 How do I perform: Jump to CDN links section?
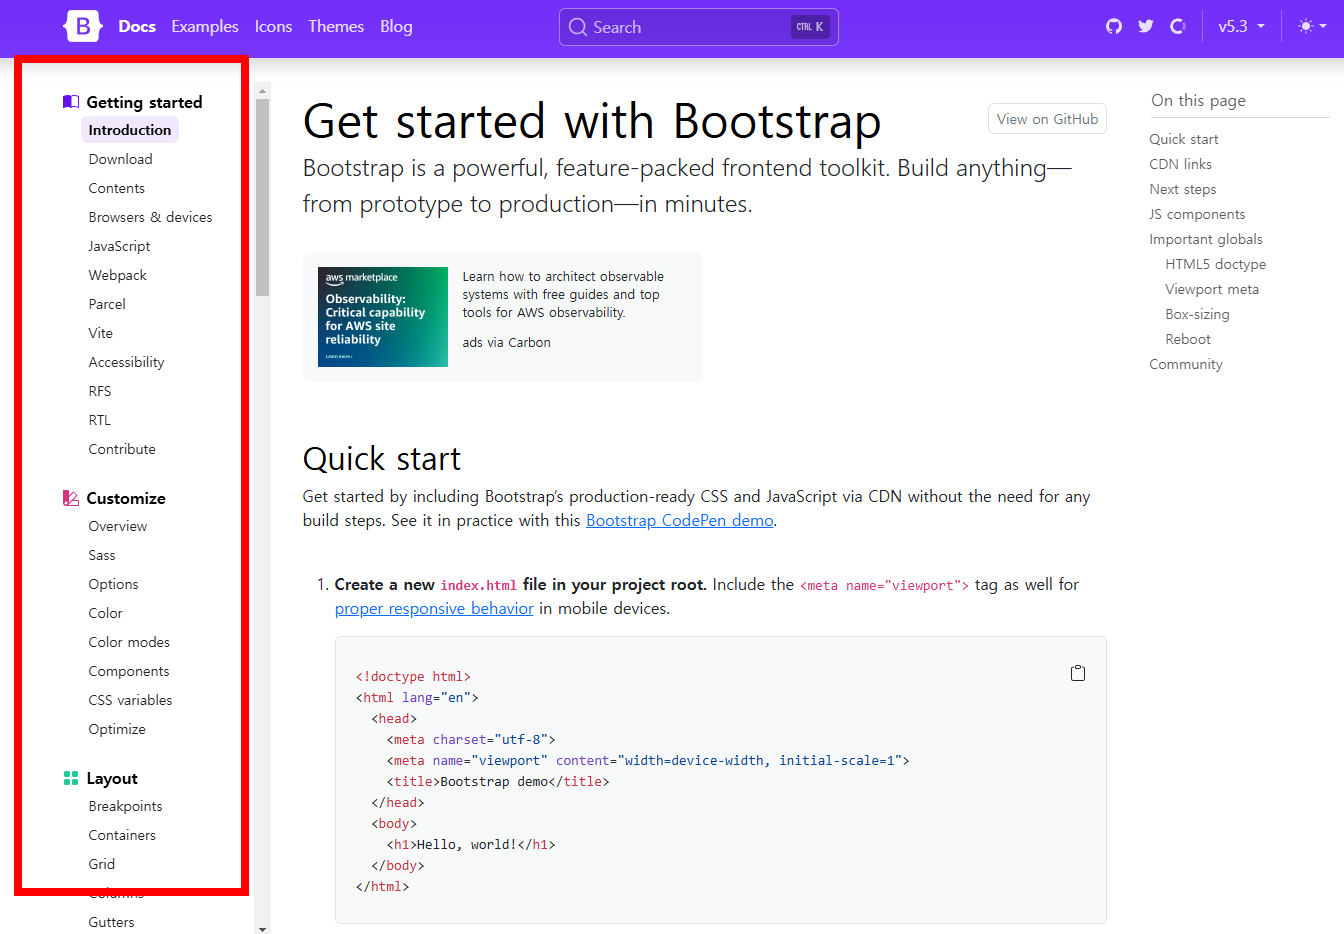click(1180, 164)
